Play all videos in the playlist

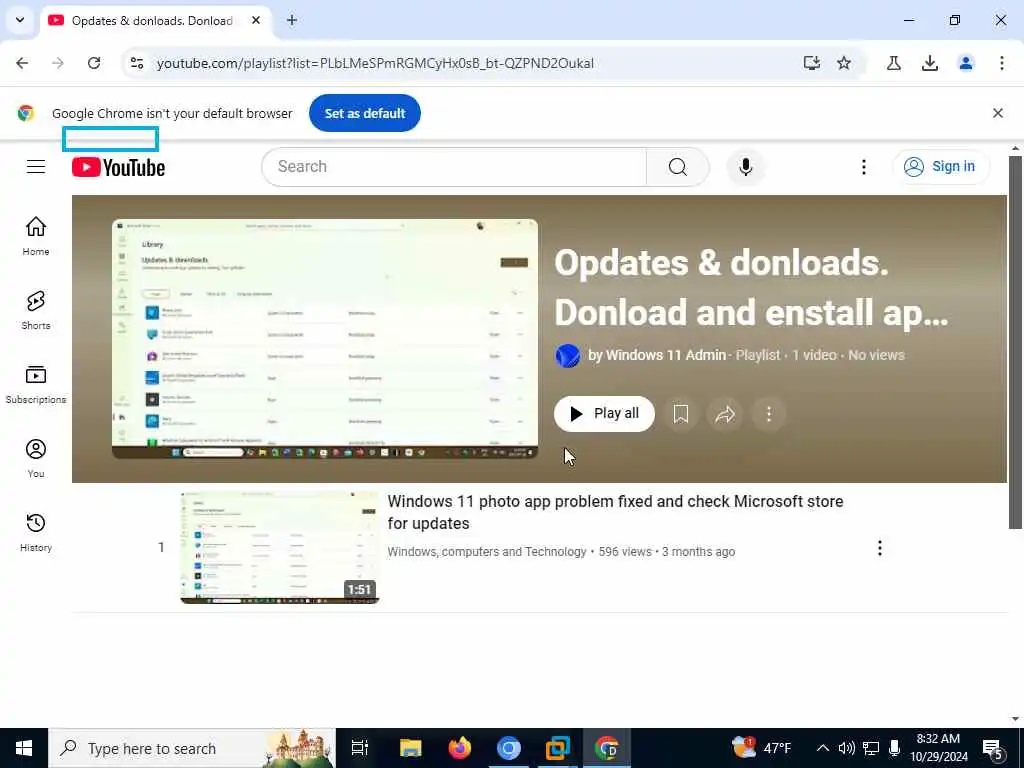[x=604, y=413]
